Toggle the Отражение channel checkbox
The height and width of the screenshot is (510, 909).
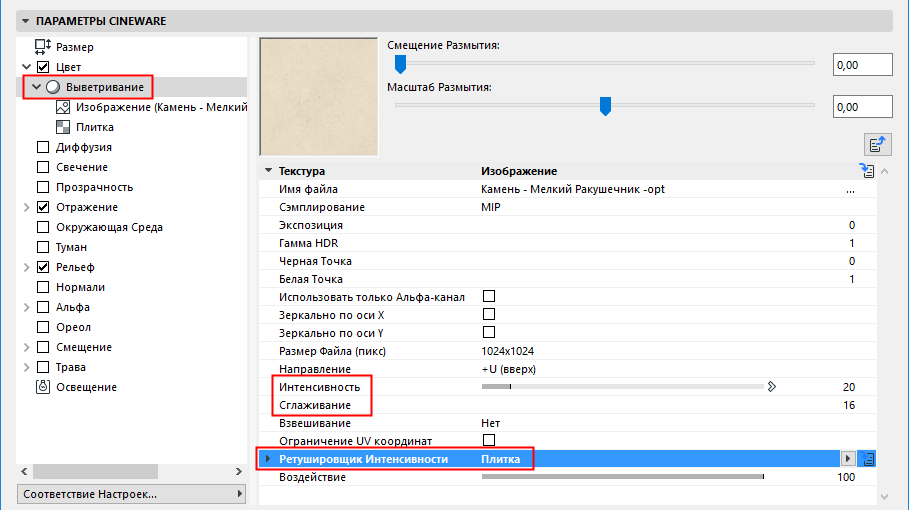point(43,207)
